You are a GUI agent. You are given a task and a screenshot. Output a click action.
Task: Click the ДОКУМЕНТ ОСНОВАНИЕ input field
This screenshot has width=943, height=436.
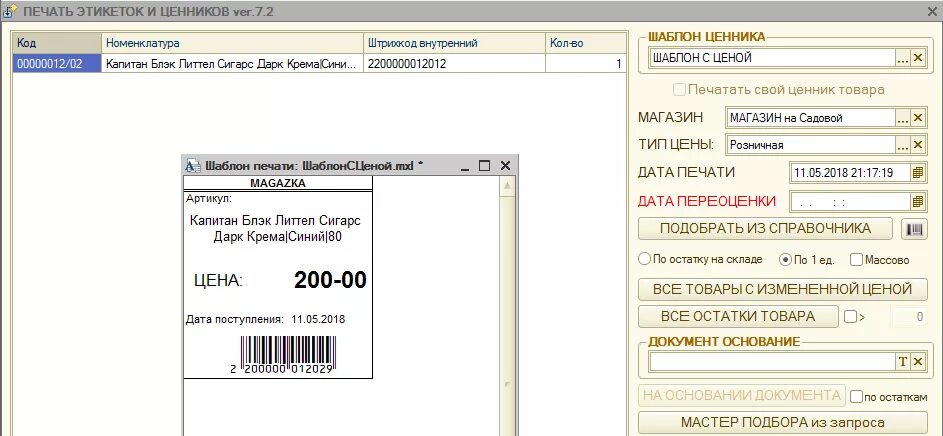tap(772, 361)
